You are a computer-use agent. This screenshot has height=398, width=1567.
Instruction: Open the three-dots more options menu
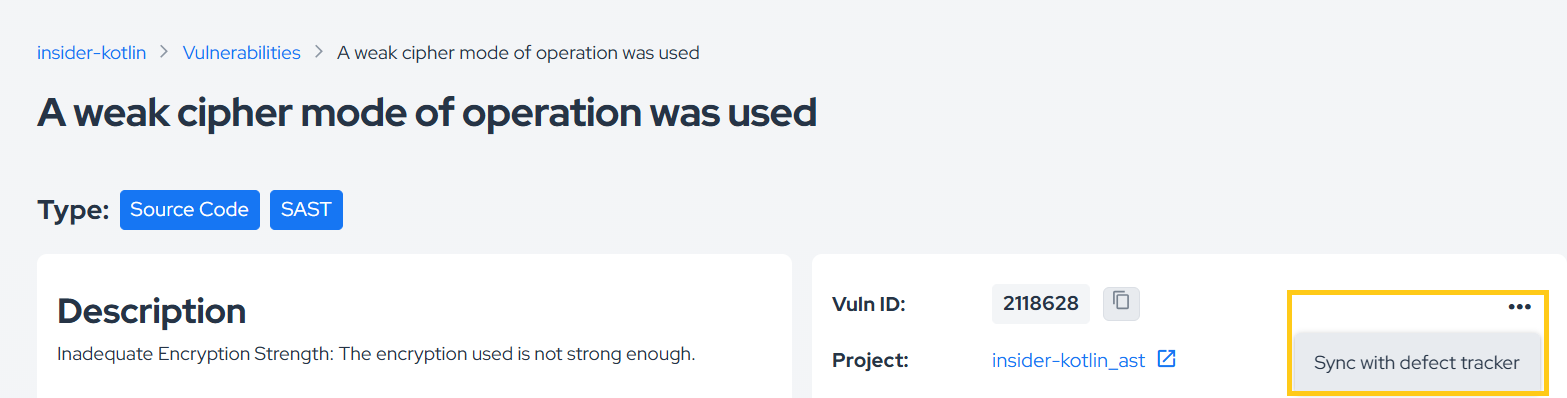click(1519, 307)
